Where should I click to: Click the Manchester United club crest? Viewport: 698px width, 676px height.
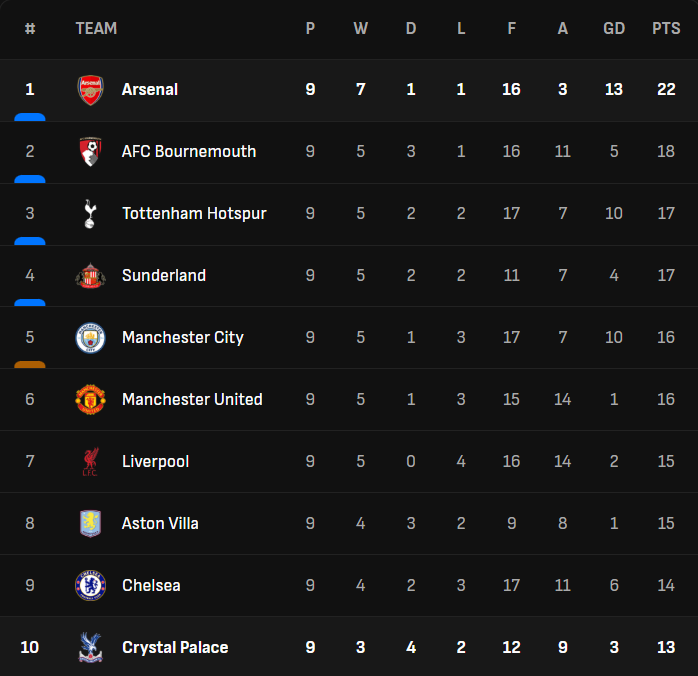(x=90, y=400)
